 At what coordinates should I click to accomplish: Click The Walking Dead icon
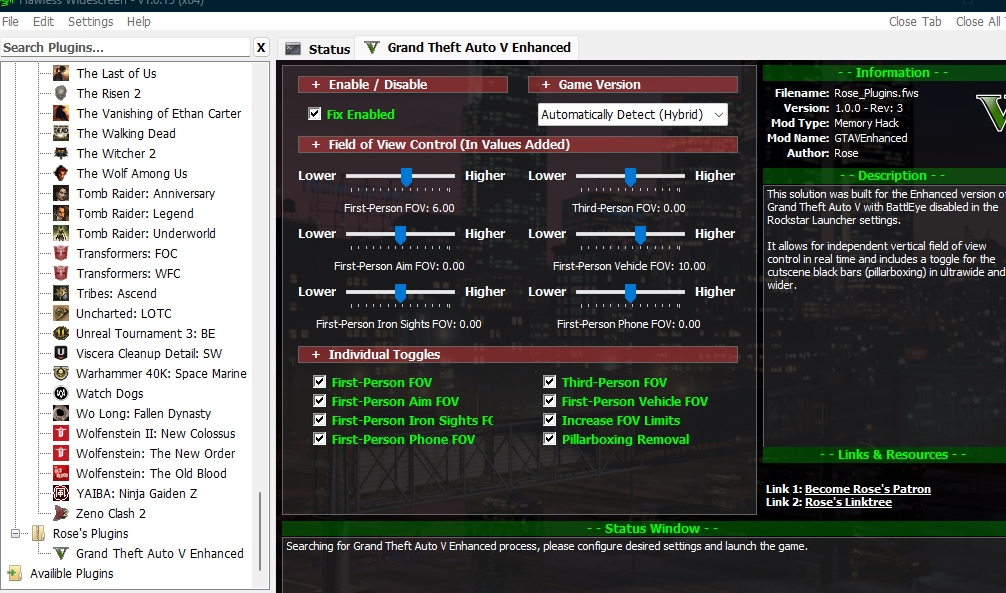[x=61, y=133]
